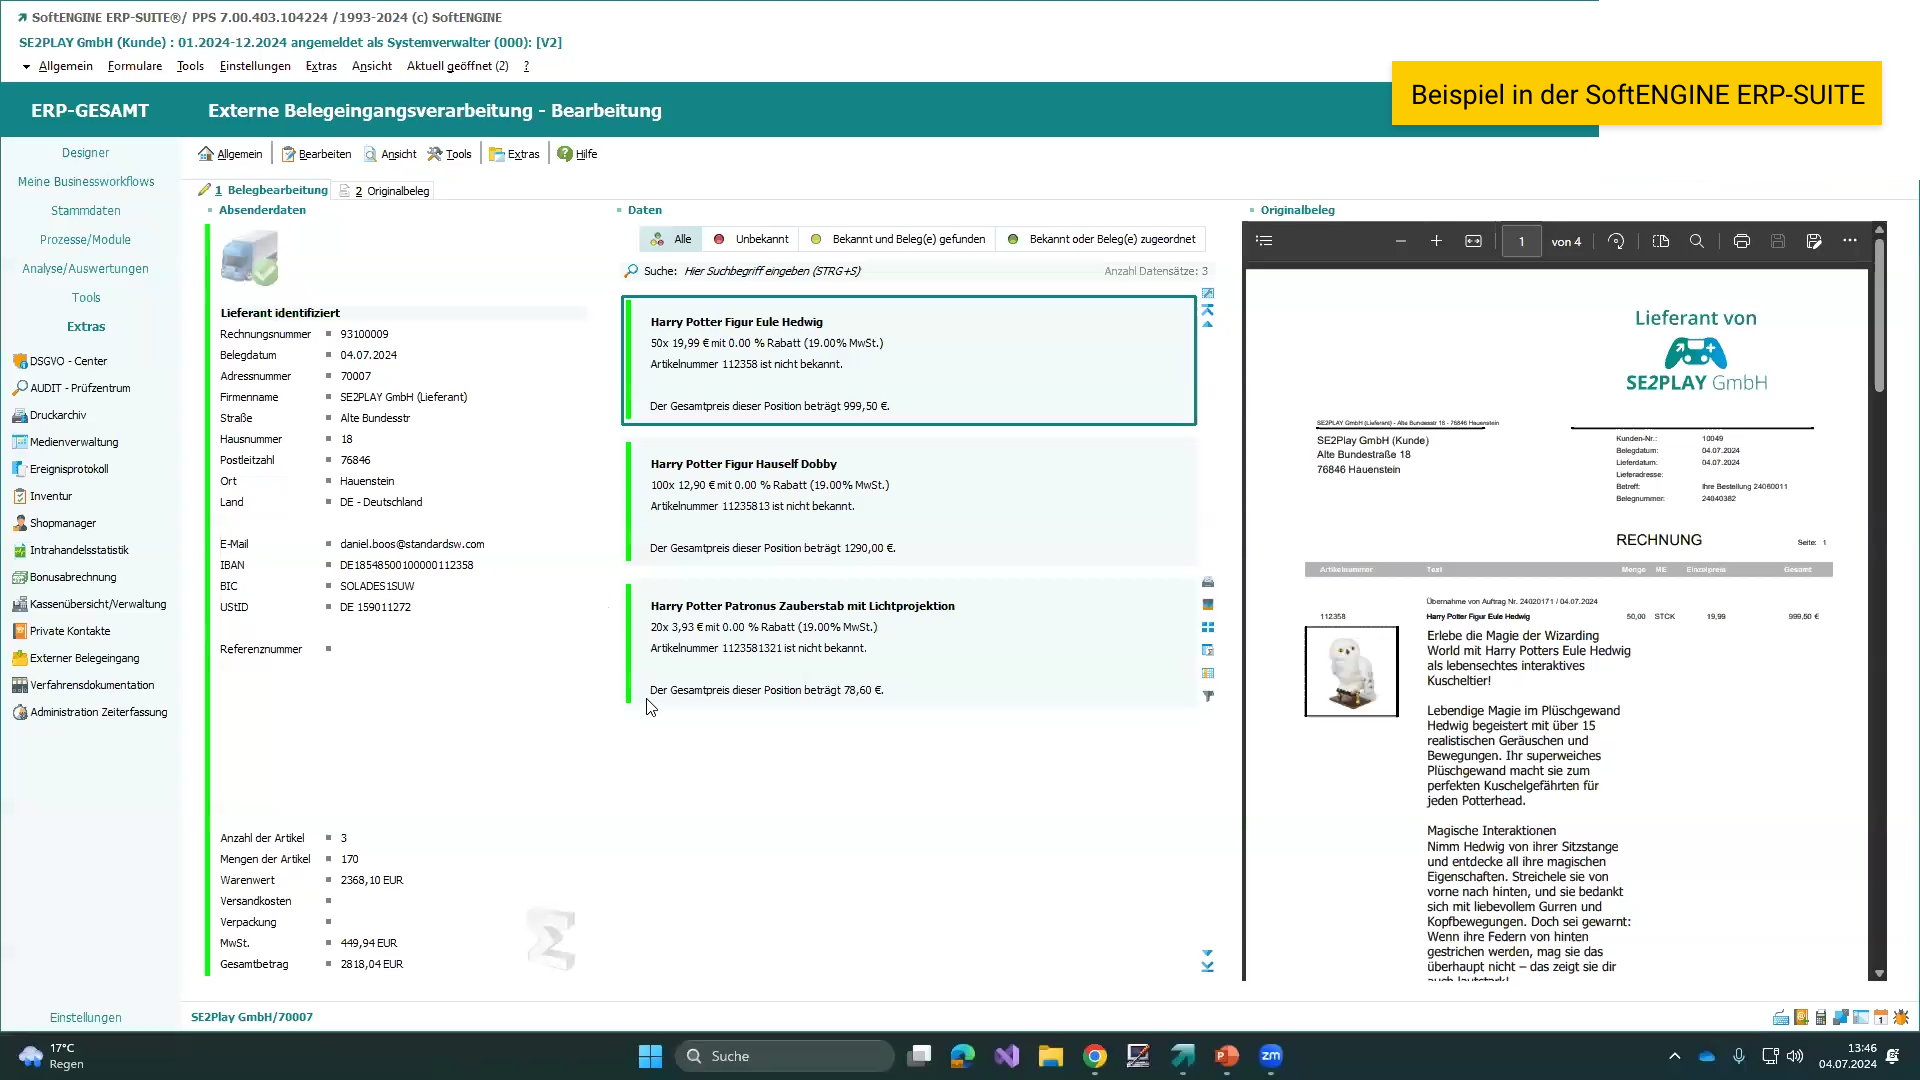Jump to last record with bottom arrow

1208,967
